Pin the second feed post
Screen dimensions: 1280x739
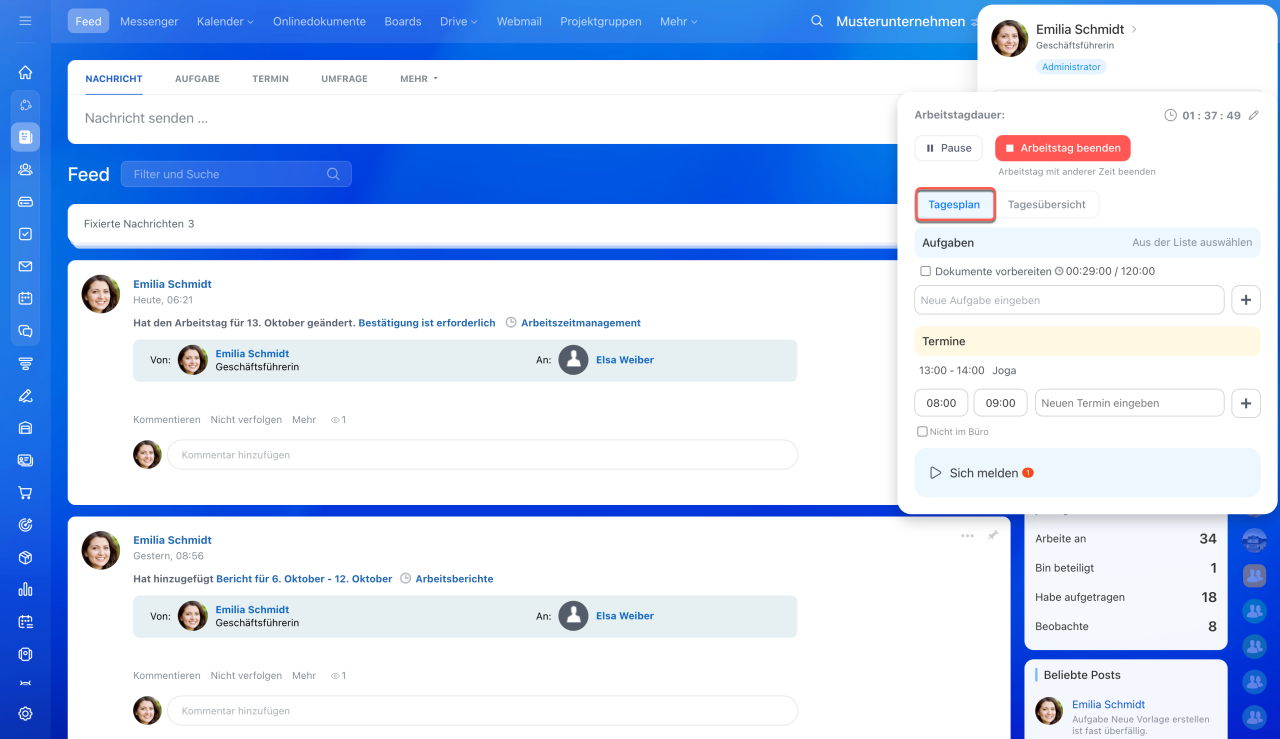tap(993, 536)
